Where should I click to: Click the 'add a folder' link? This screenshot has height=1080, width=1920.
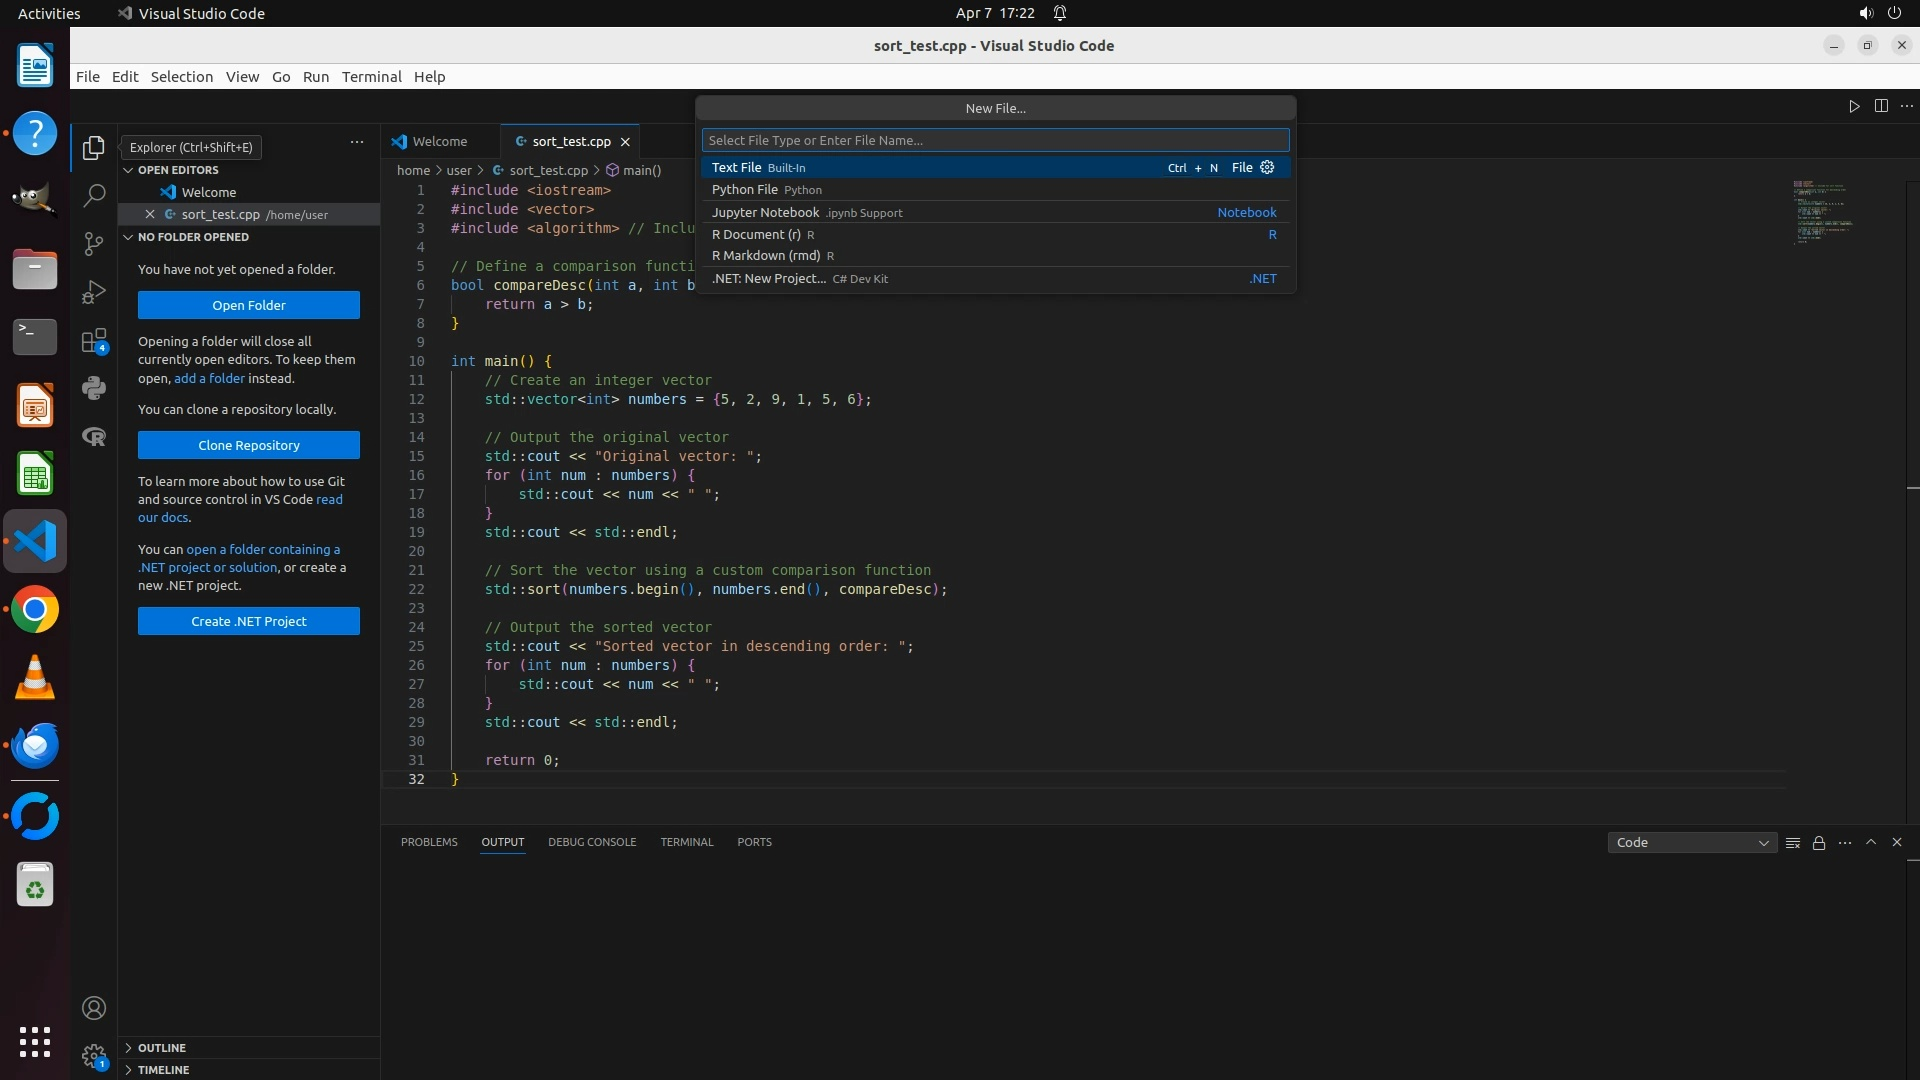pyautogui.click(x=209, y=378)
